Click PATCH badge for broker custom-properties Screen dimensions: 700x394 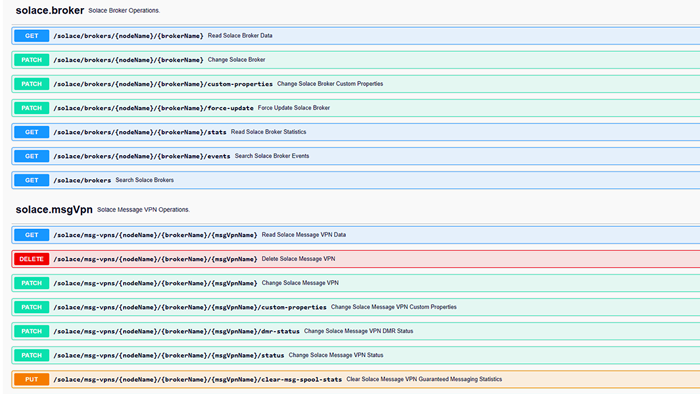[31, 84]
